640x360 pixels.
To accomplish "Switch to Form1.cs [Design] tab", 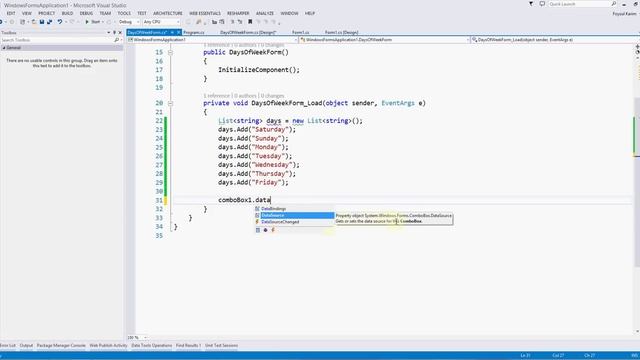I will [x=342, y=32].
